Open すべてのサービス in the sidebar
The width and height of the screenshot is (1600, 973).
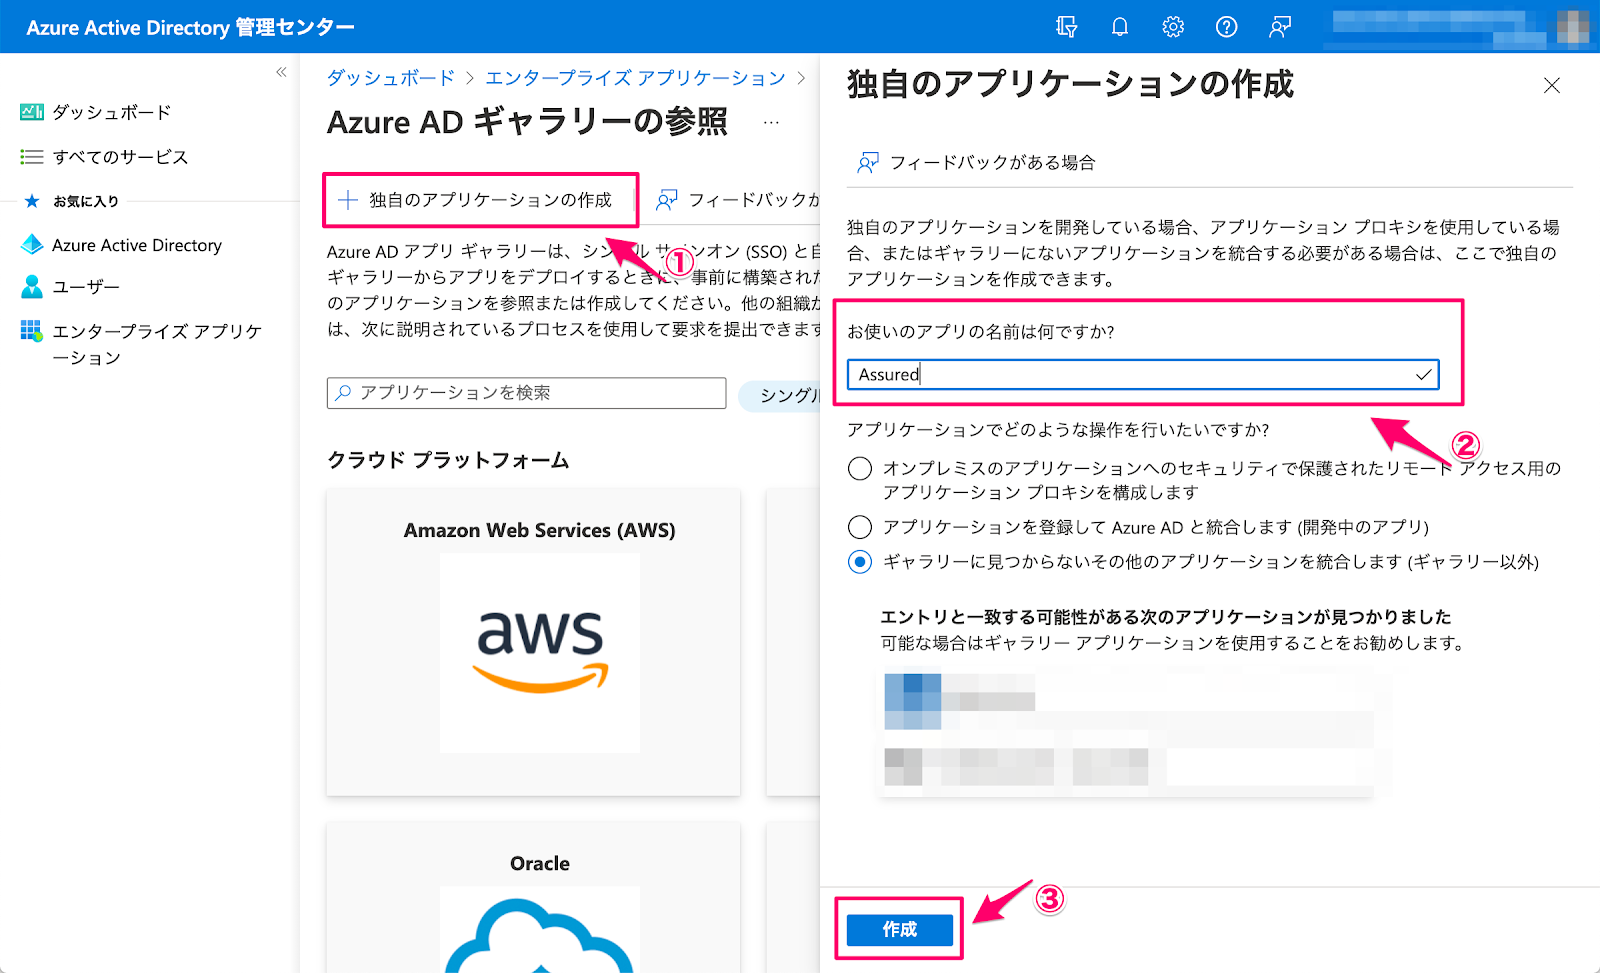[120, 157]
